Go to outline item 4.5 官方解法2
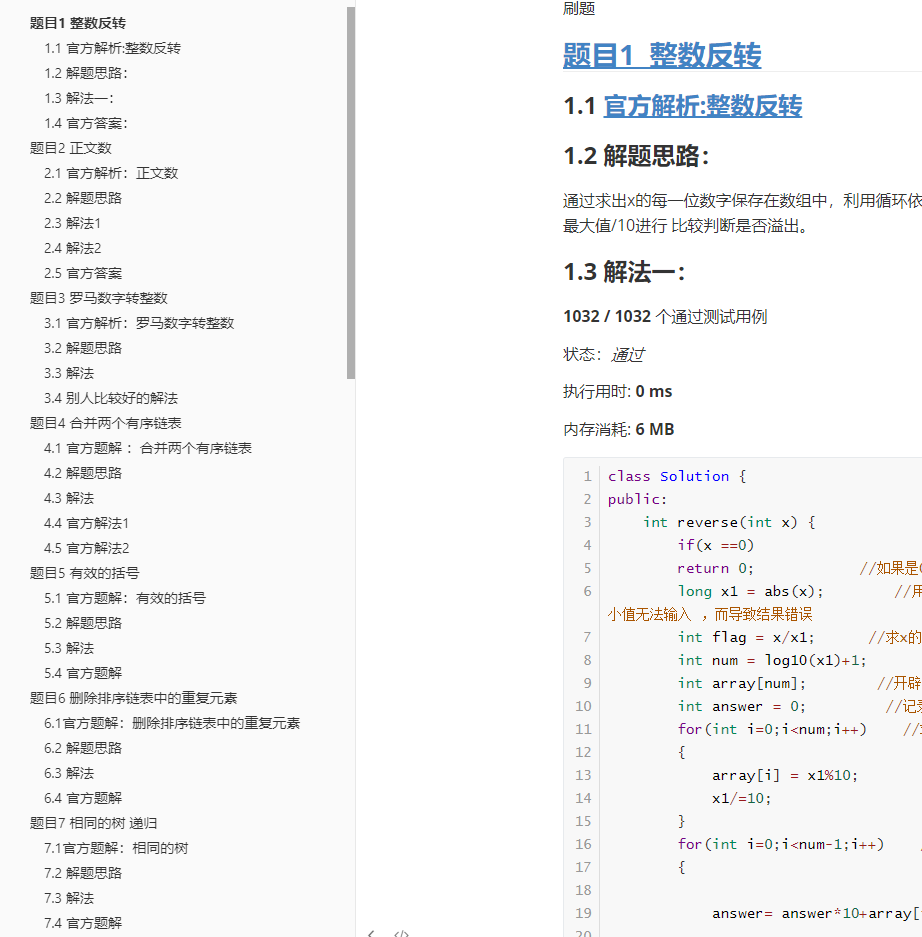The height and width of the screenshot is (937, 922). (87, 549)
